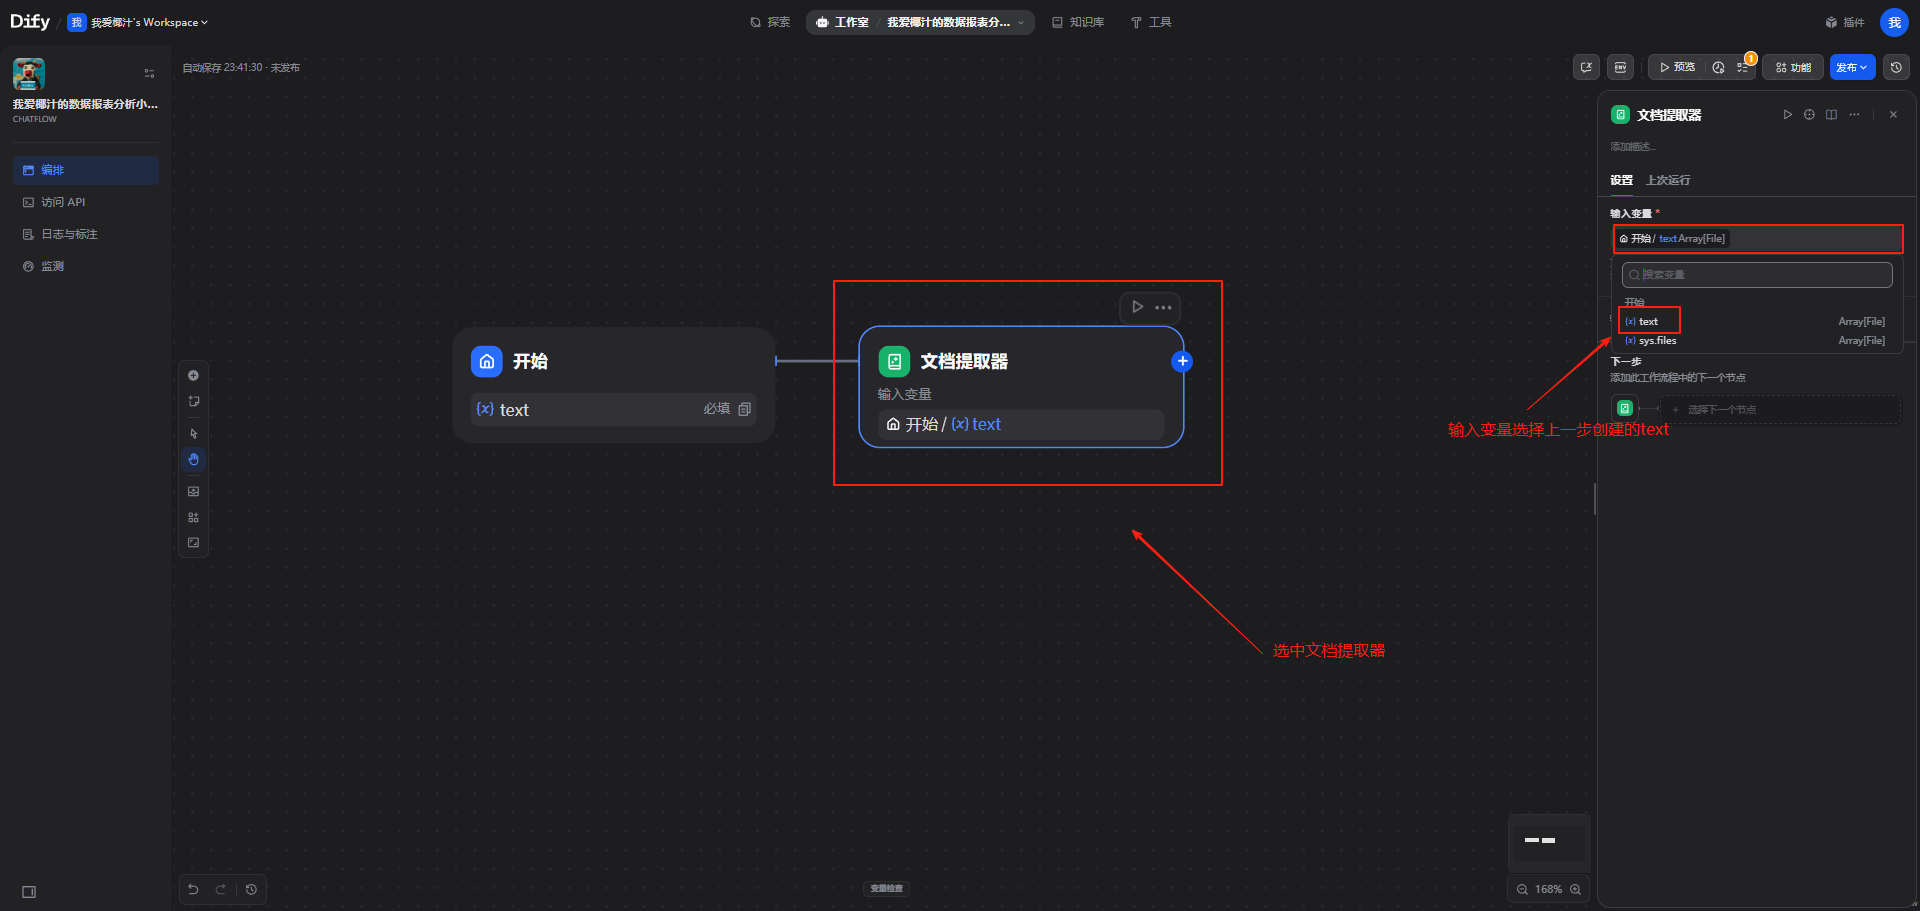Click 开始 / text variable inside the 文档提取器 node
Screen dimensions: 1920x911
coord(1021,424)
